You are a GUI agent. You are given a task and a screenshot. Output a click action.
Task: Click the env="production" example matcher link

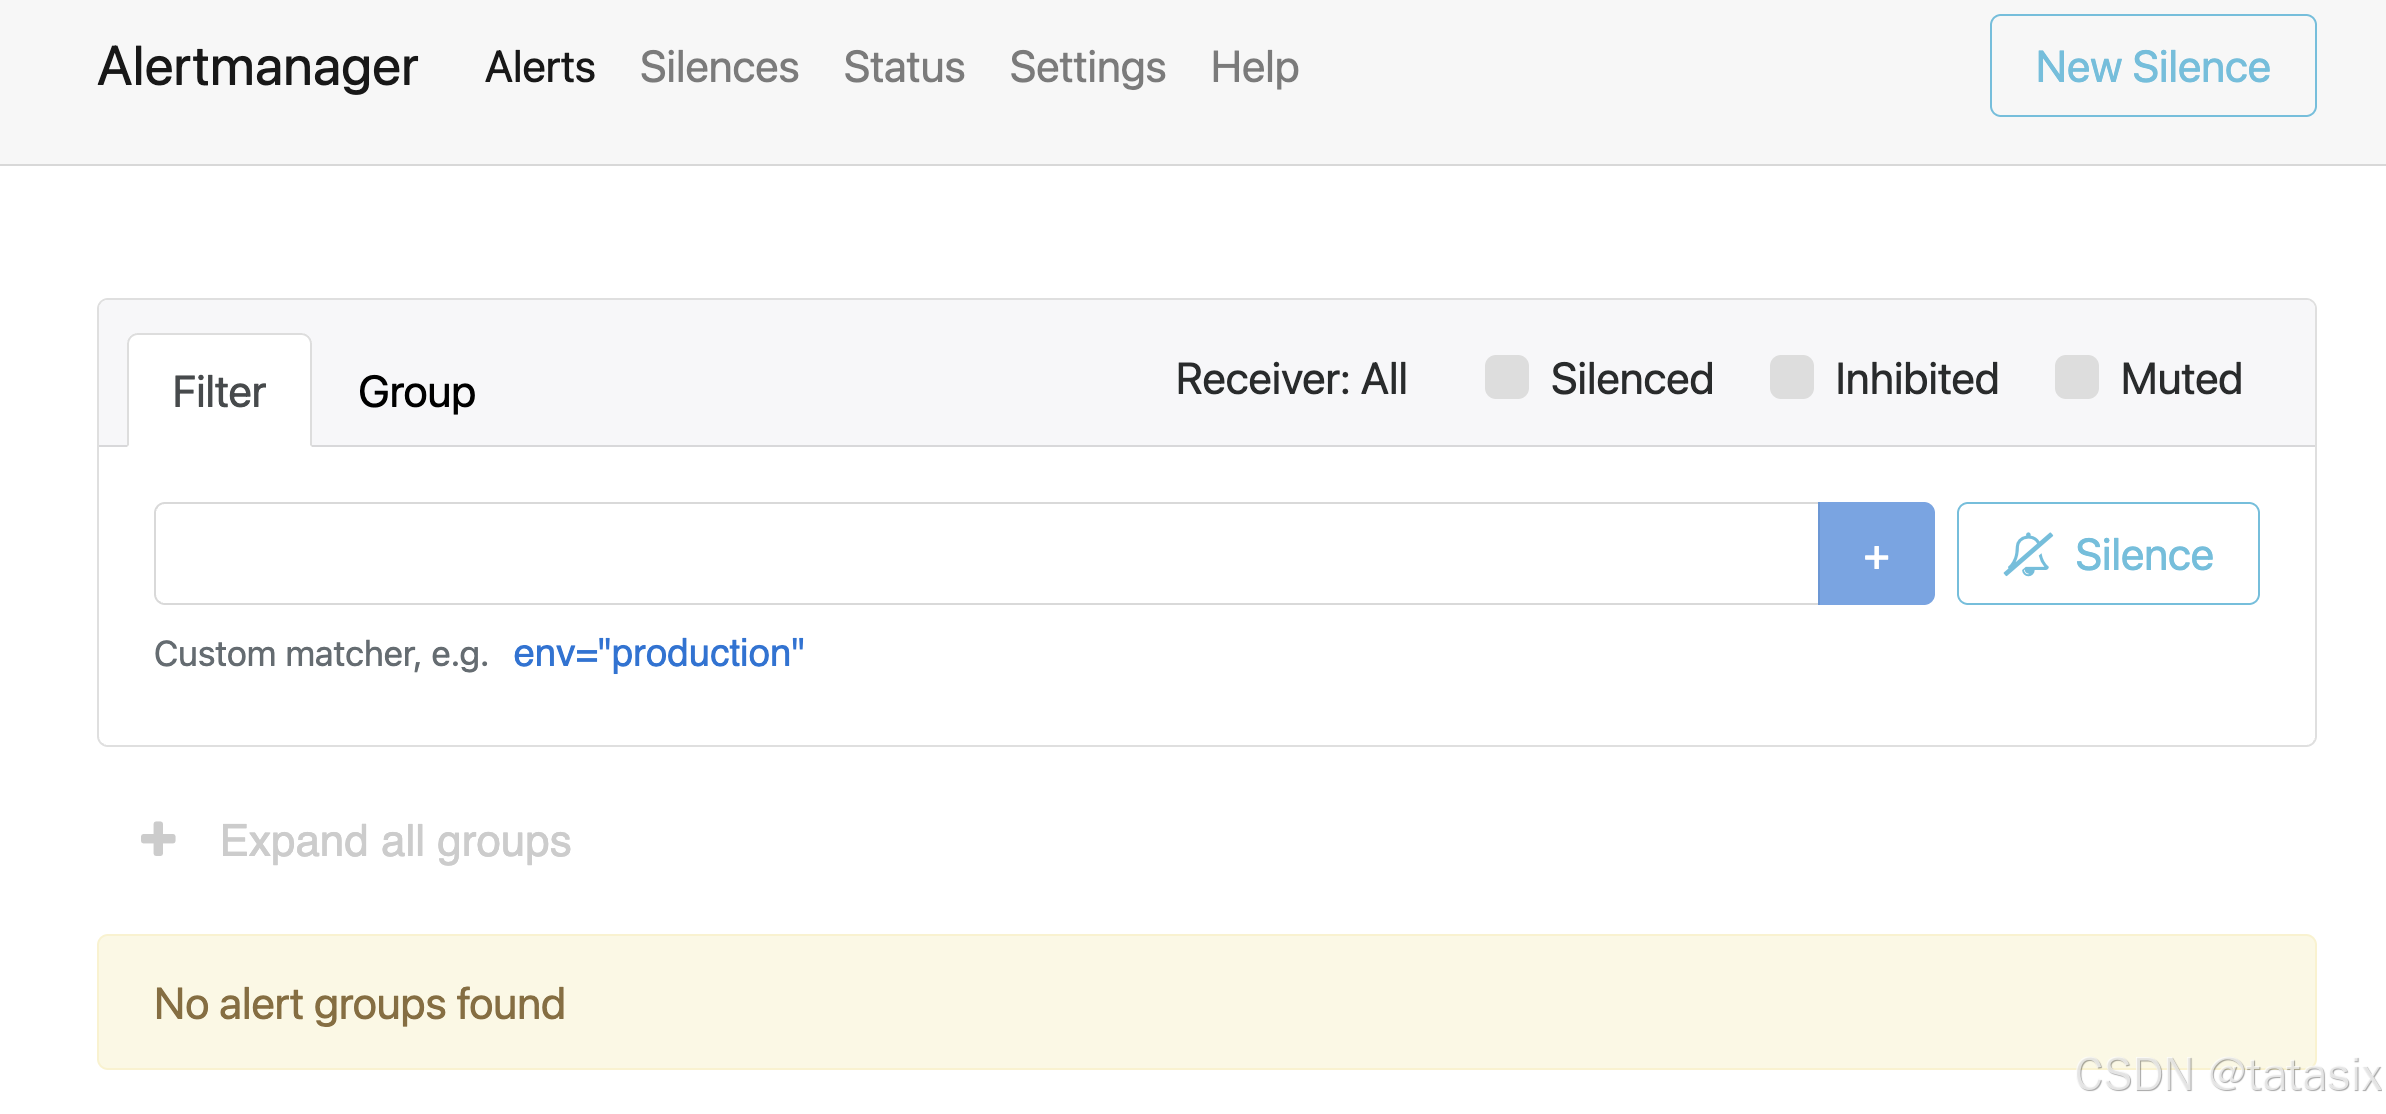point(658,653)
